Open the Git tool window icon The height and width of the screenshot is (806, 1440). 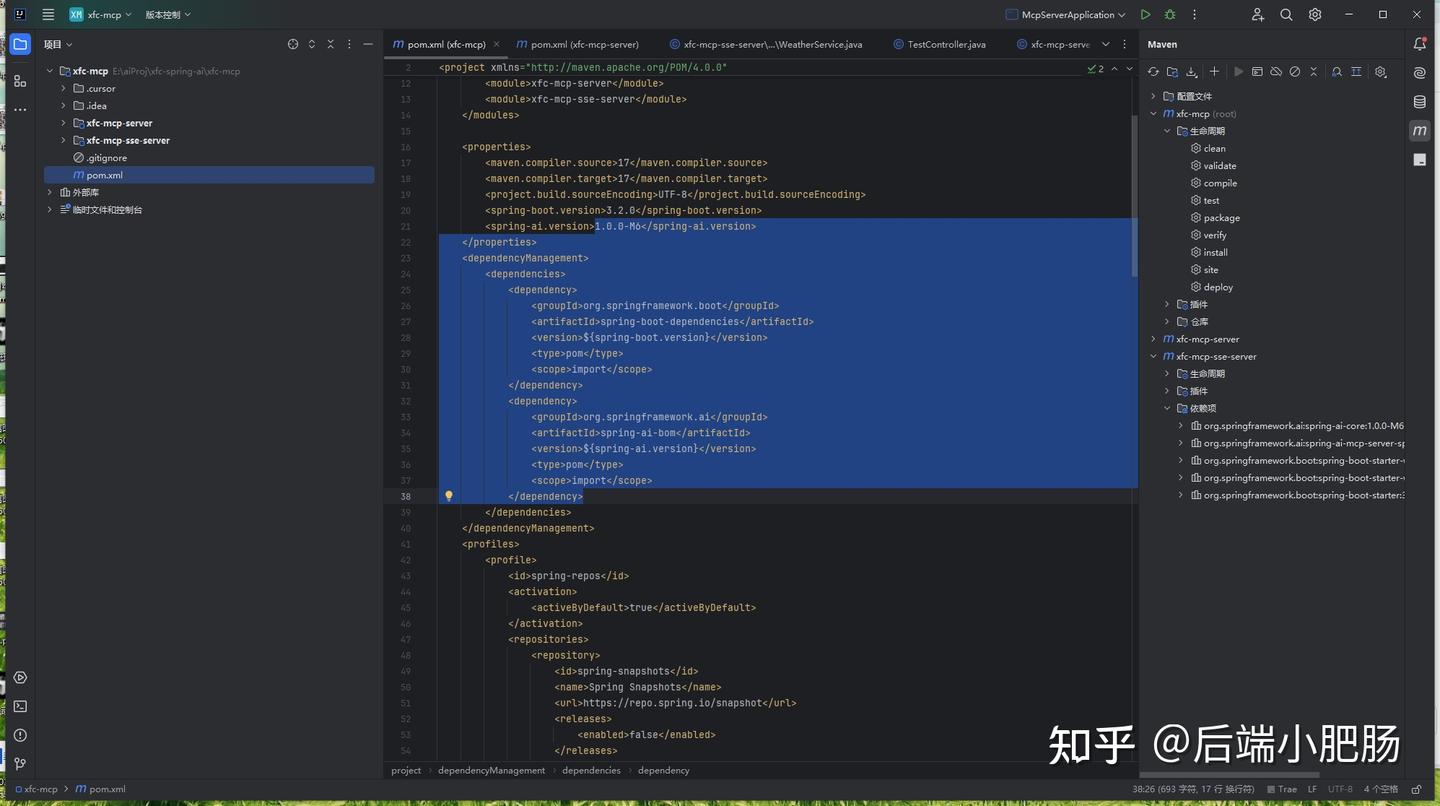point(20,763)
